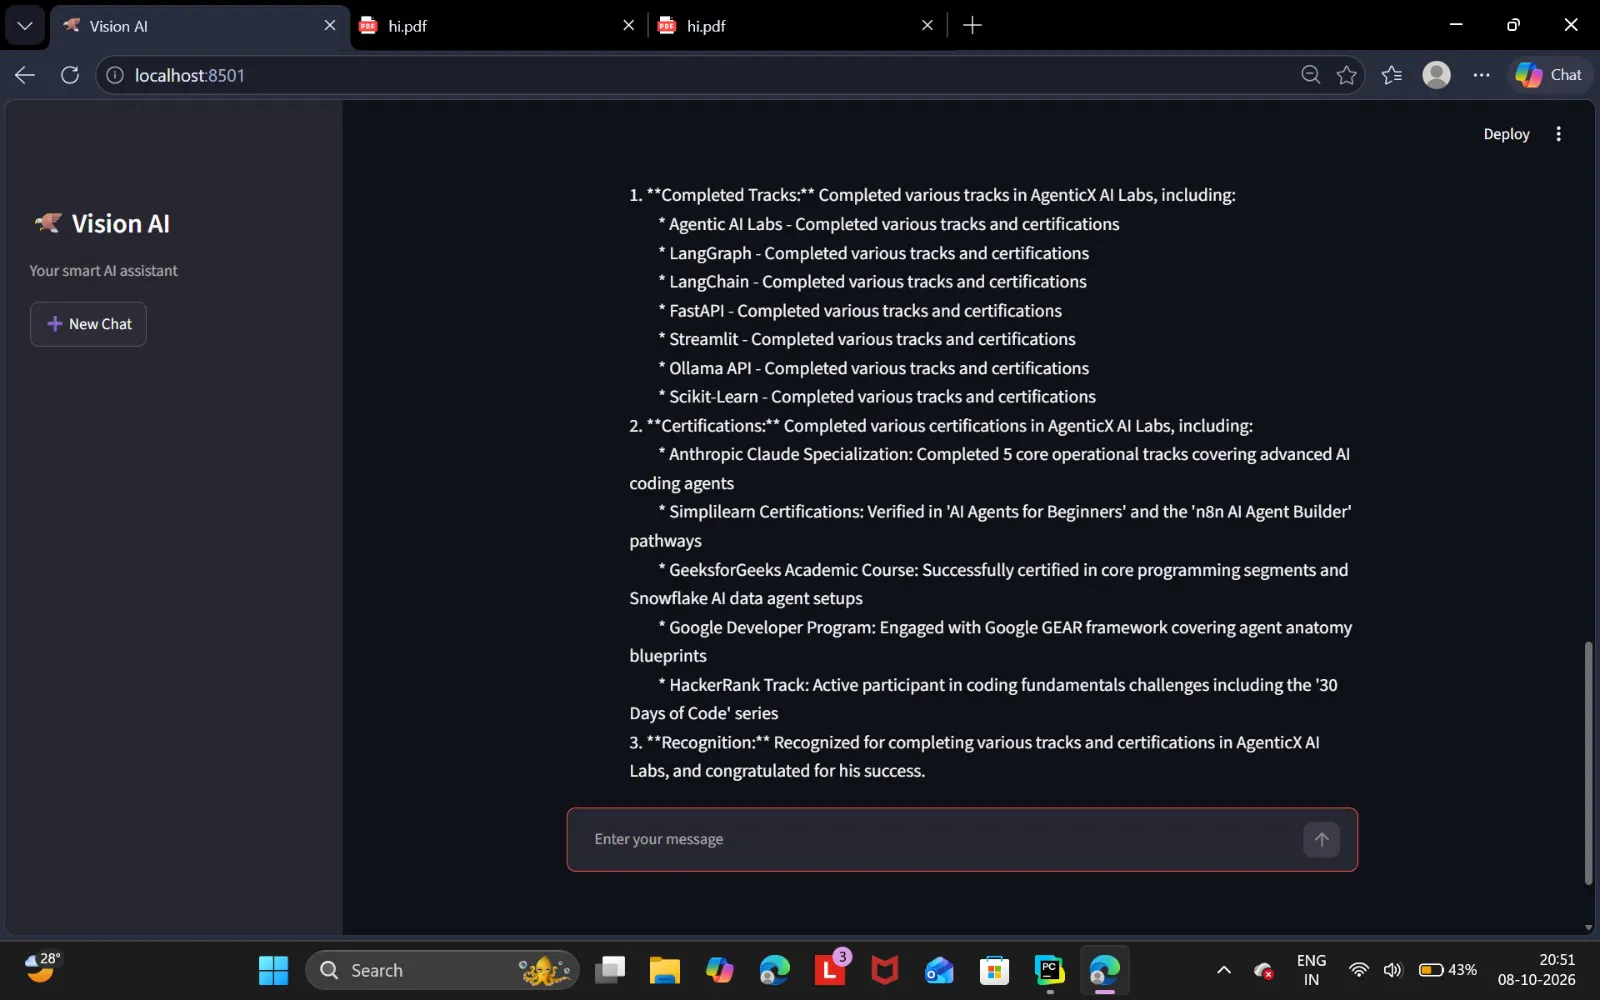Open the McAfee app on taskbar

(x=884, y=970)
